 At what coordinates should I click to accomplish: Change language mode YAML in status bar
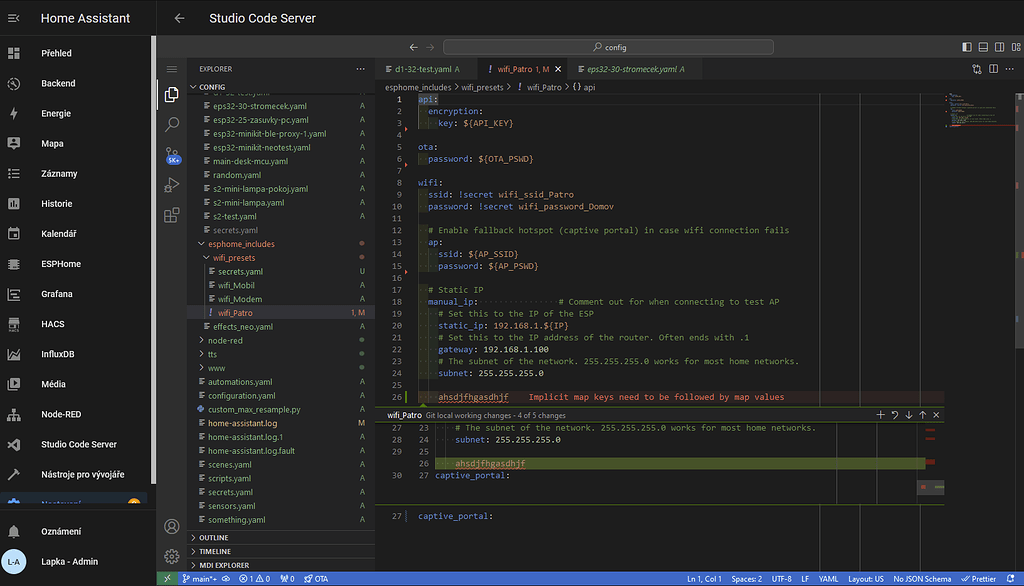(x=828, y=579)
